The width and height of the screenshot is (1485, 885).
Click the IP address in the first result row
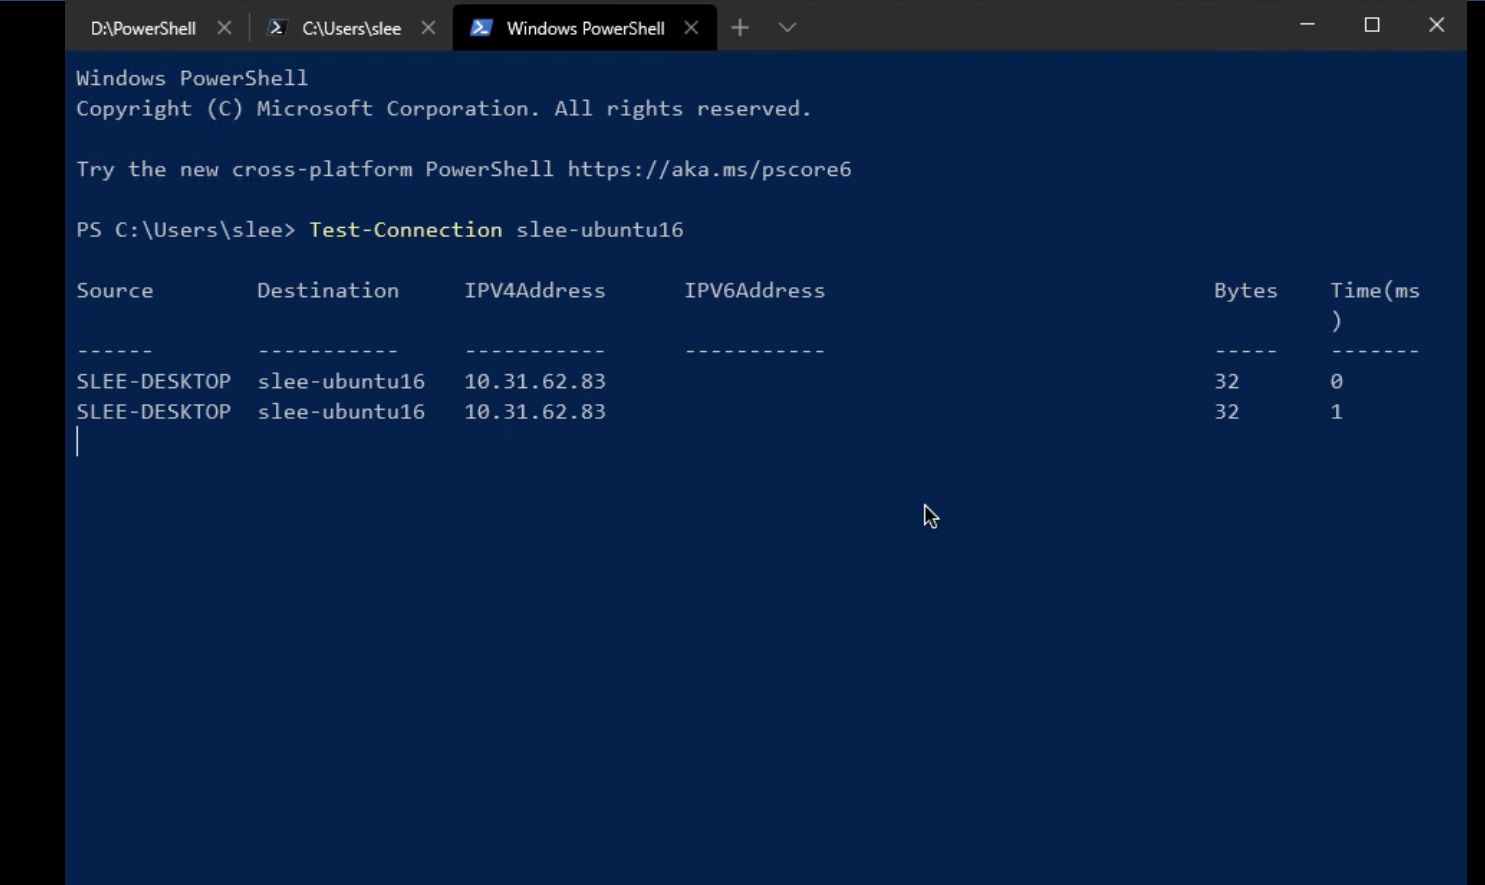point(534,382)
